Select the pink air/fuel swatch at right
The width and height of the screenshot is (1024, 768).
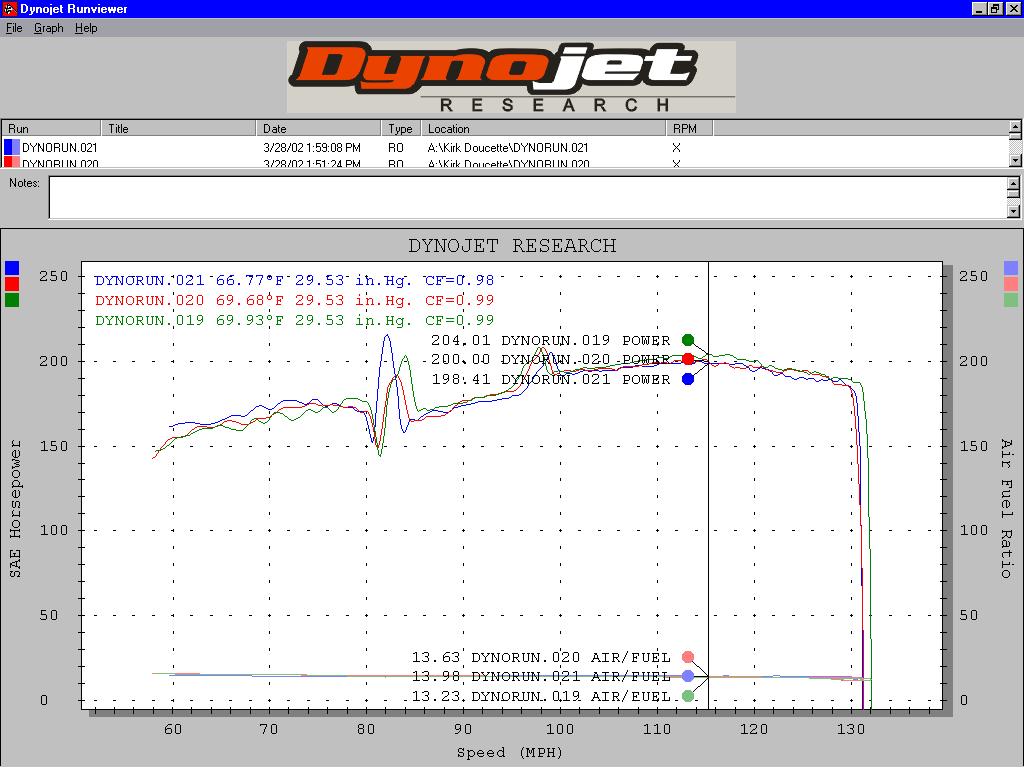[1011, 284]
